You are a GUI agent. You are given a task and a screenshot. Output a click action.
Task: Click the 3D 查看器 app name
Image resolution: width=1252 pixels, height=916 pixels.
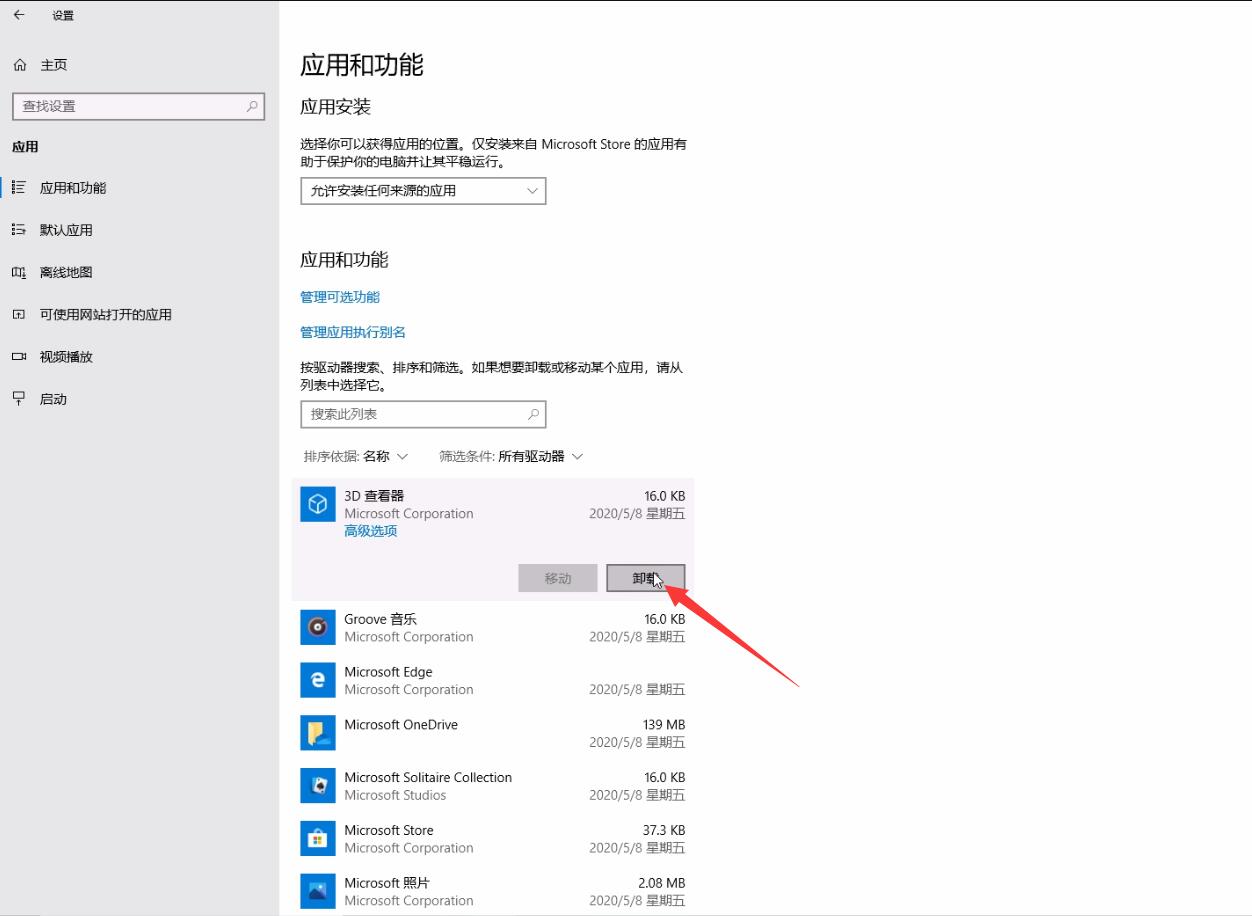(x=374, y=495)
